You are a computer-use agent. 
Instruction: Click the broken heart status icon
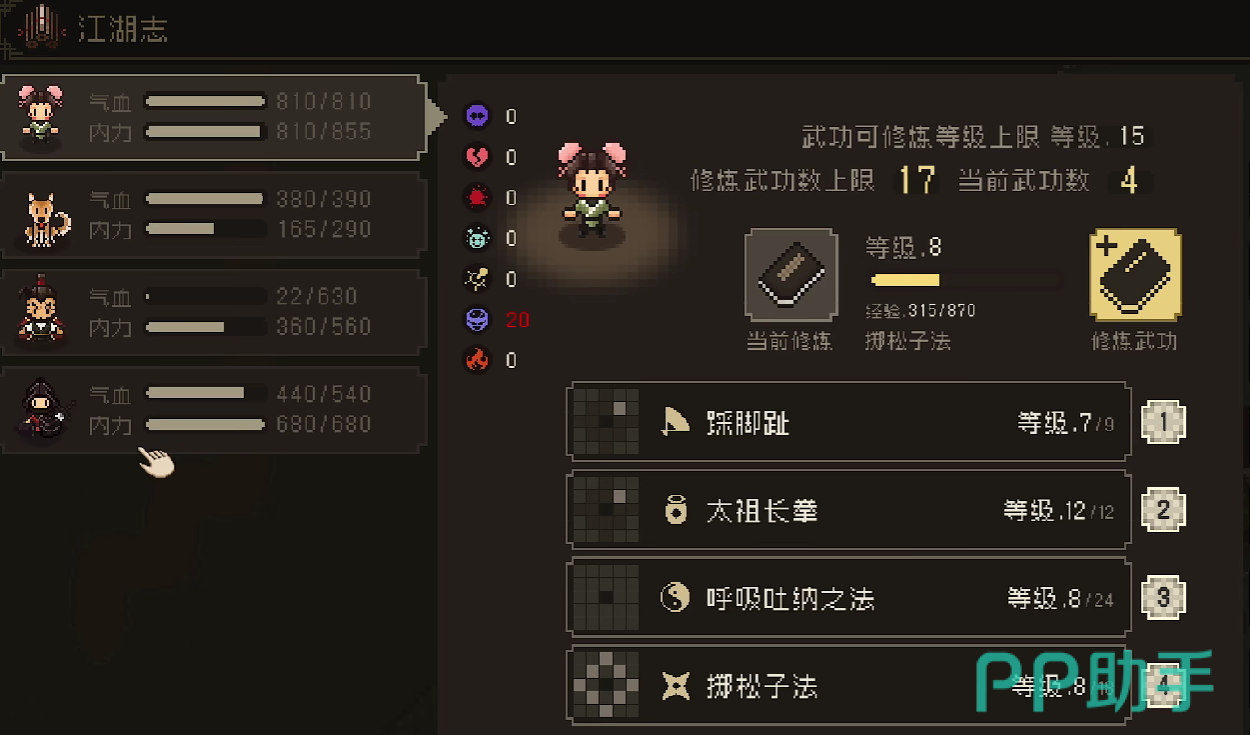(478, 157)
